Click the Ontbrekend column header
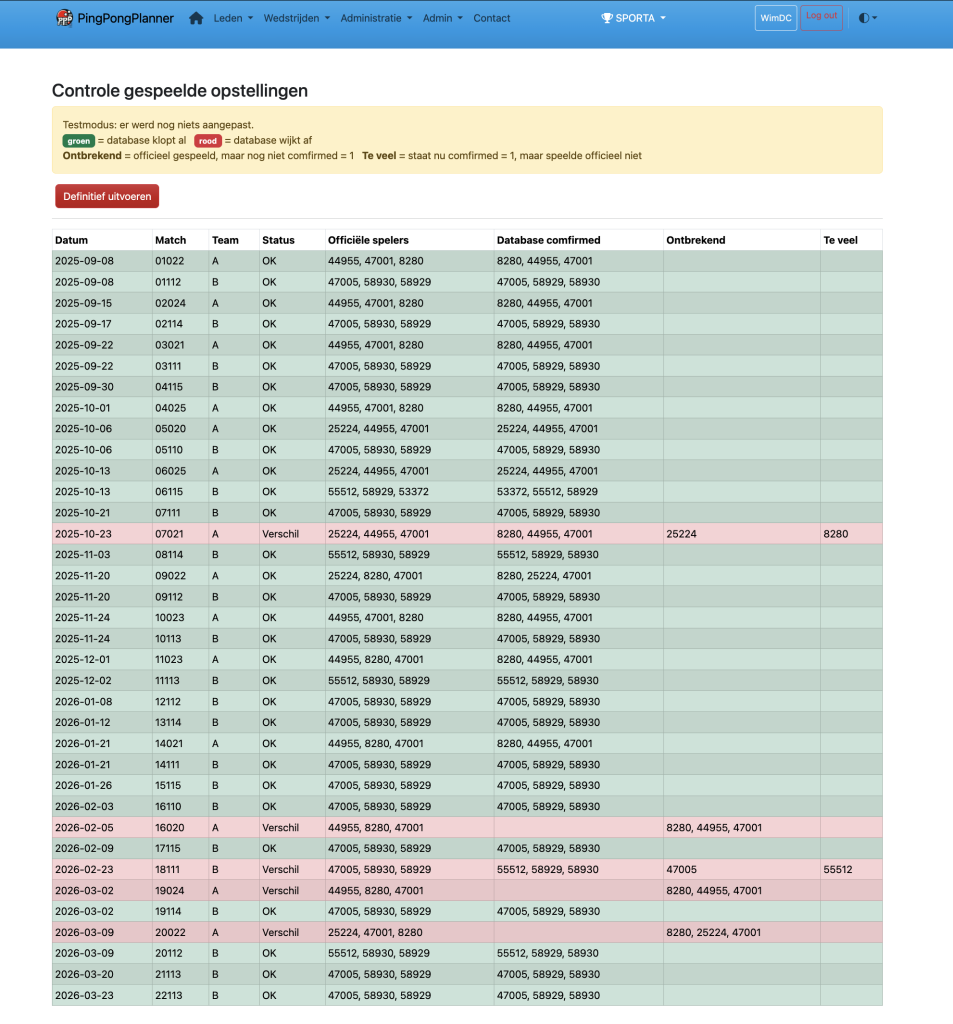 tap(696, 240)
